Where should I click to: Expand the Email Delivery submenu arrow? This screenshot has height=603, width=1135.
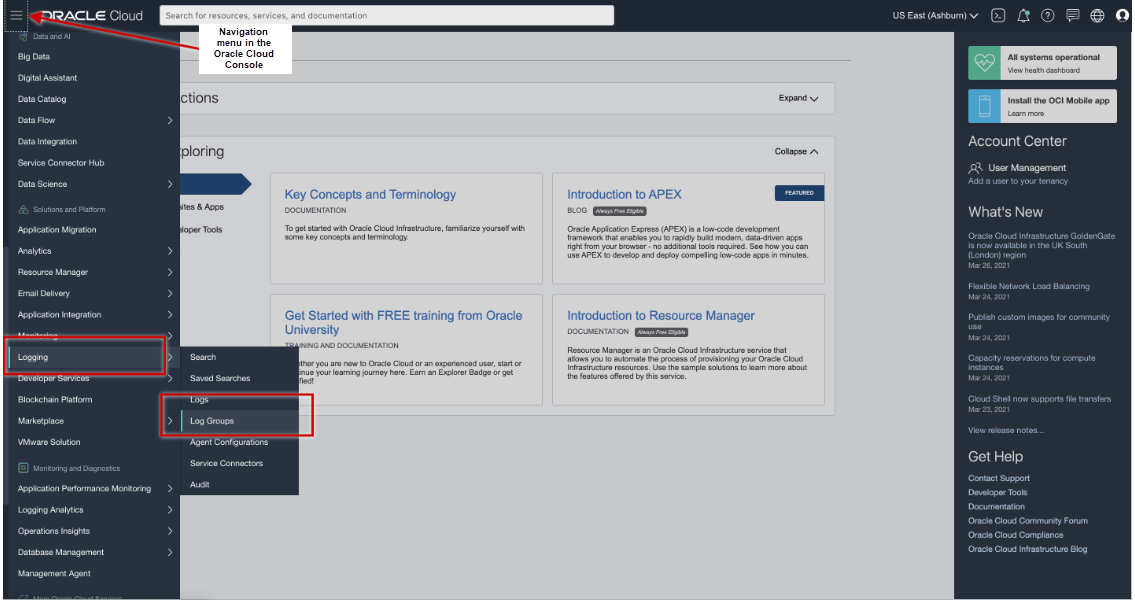pyautogui.click(x=170, y=293)
